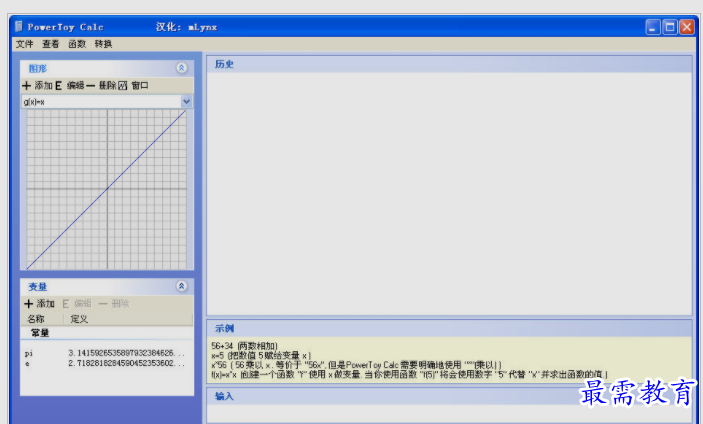Open the g(x)=x function dropdown
This screenshot has width=703, height=424.
(186, 102)
